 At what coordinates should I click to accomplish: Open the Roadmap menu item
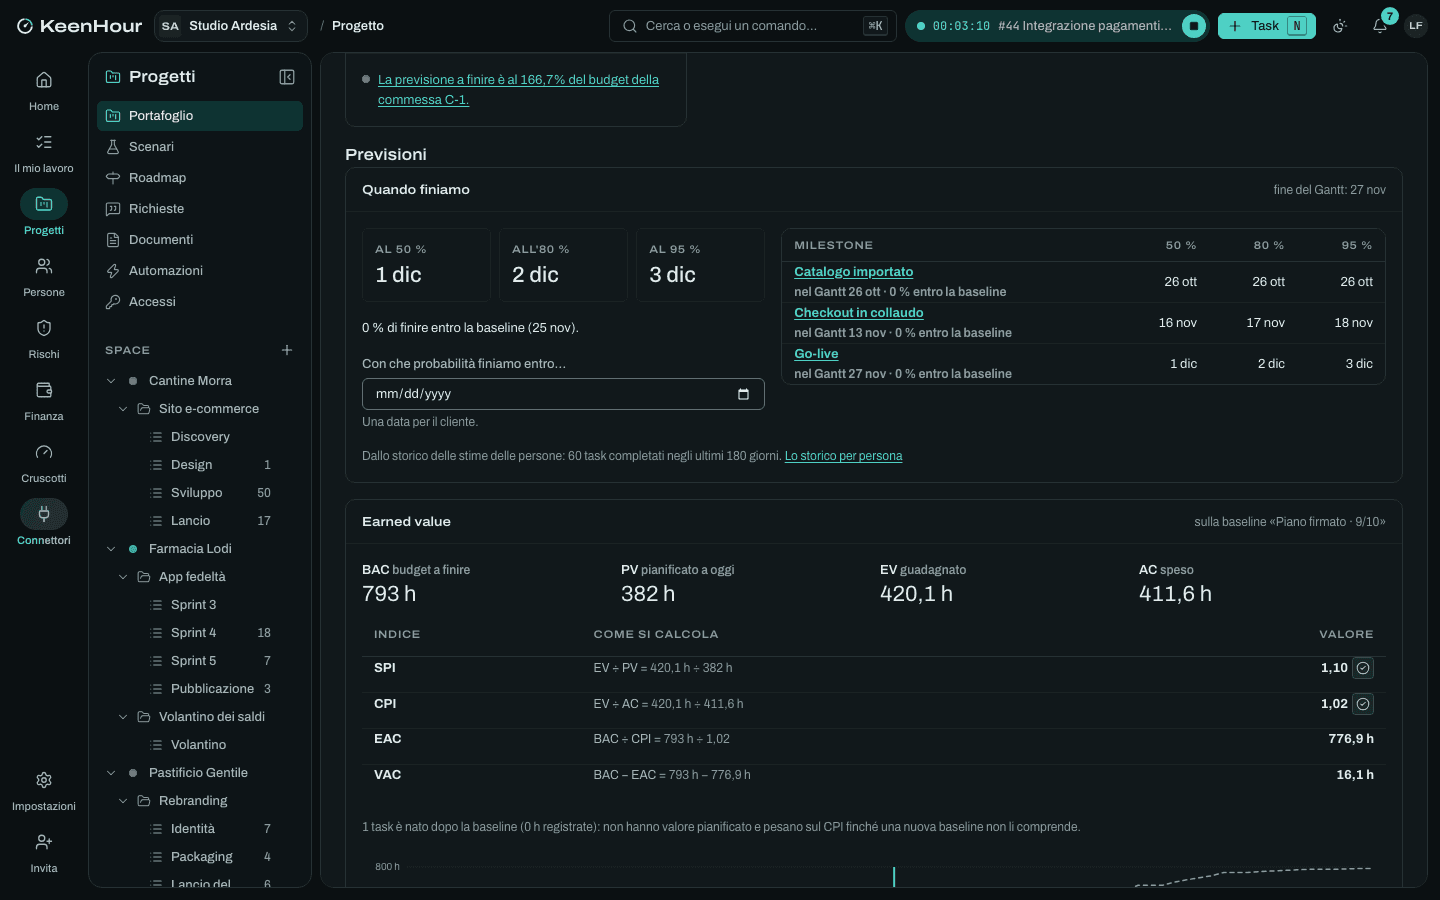[x=200, y=178]
